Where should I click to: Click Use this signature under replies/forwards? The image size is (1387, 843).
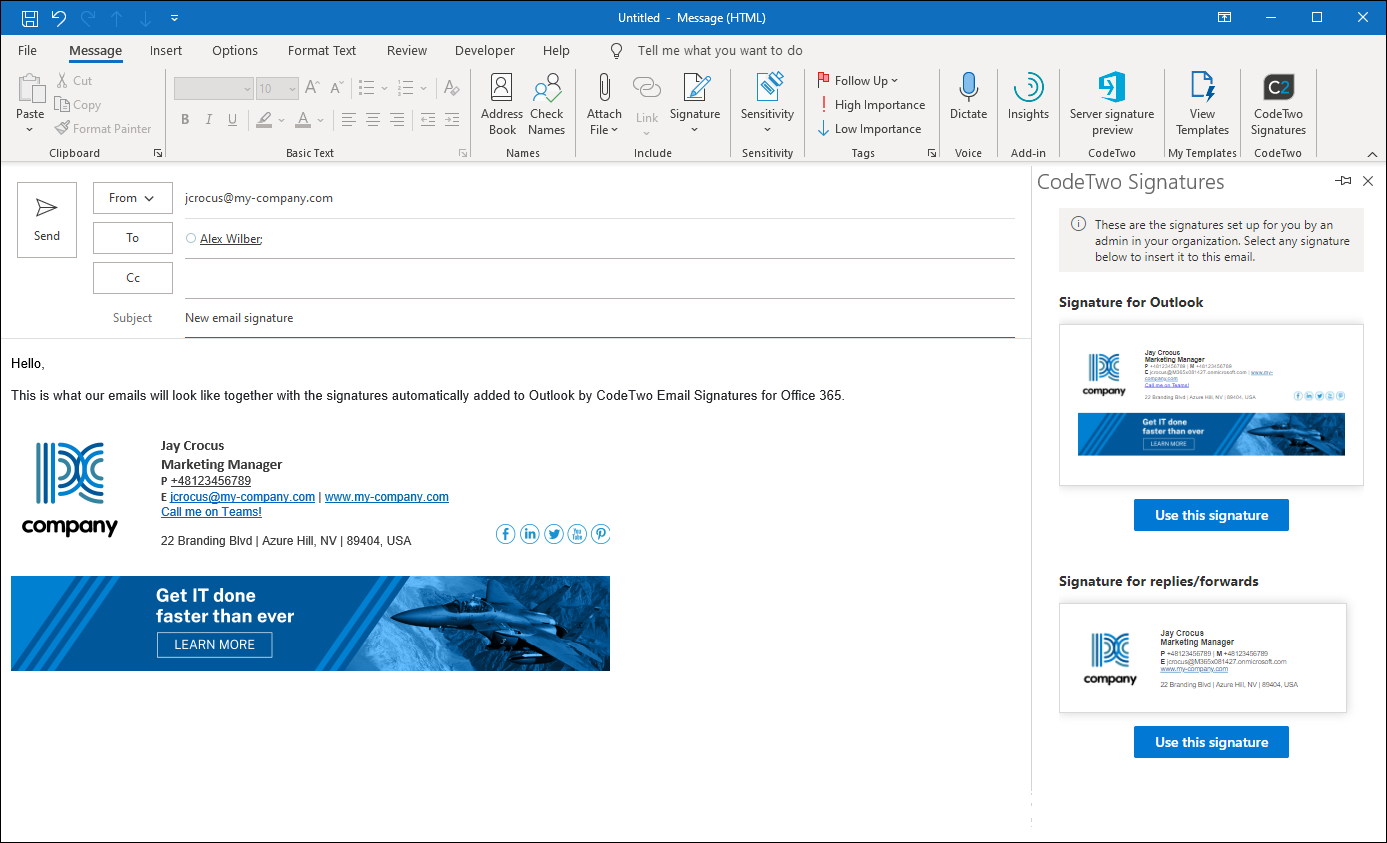point(1211,742)
